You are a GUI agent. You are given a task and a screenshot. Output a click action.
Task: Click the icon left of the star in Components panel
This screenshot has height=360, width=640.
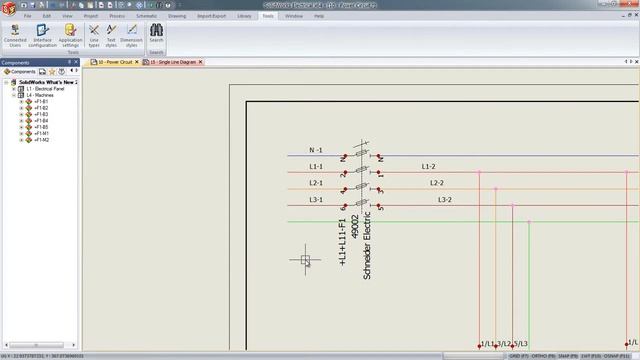(42, 71)
